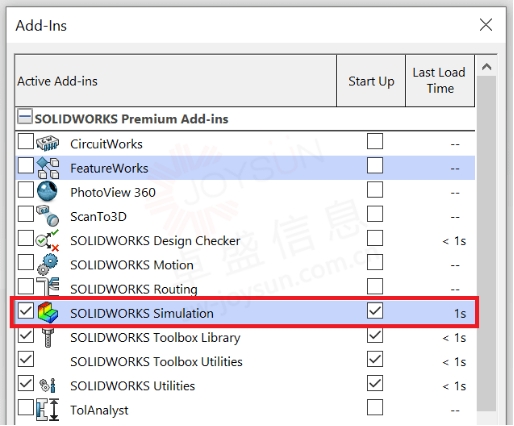Enable FeatureWorks Start Up checkbox
Image resolution: width=514 pixels, height=426 pixels.
pos(375,165)
